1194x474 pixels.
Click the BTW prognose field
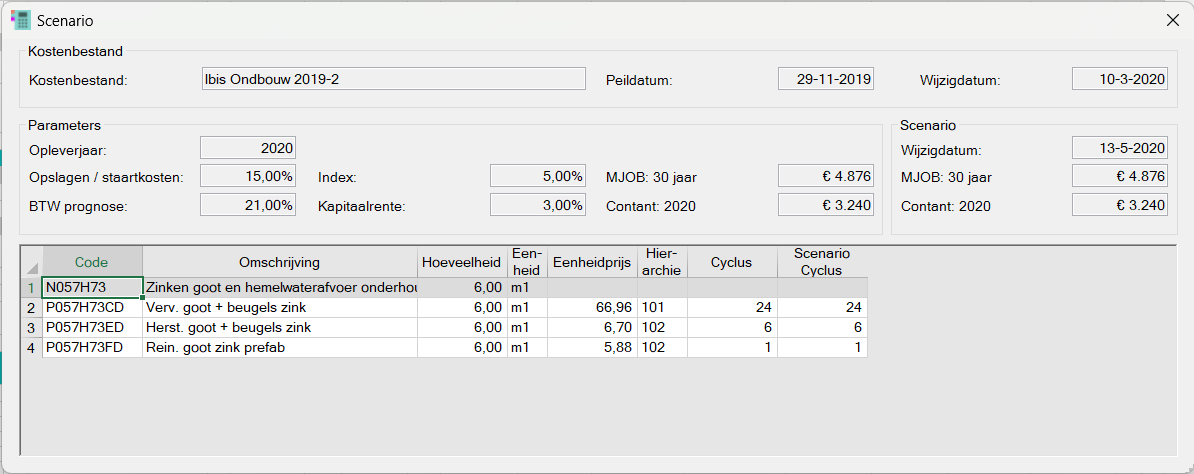pyautogui.click(x=248, y=206)
